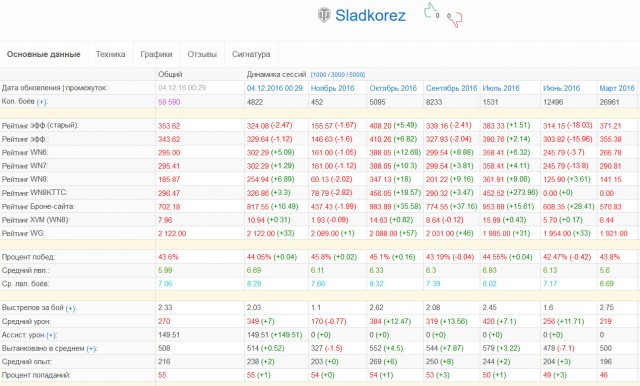The image size is (640, 386).
Task: Click the Ср. лвл. боёв row label
Action: click(26, 284)
